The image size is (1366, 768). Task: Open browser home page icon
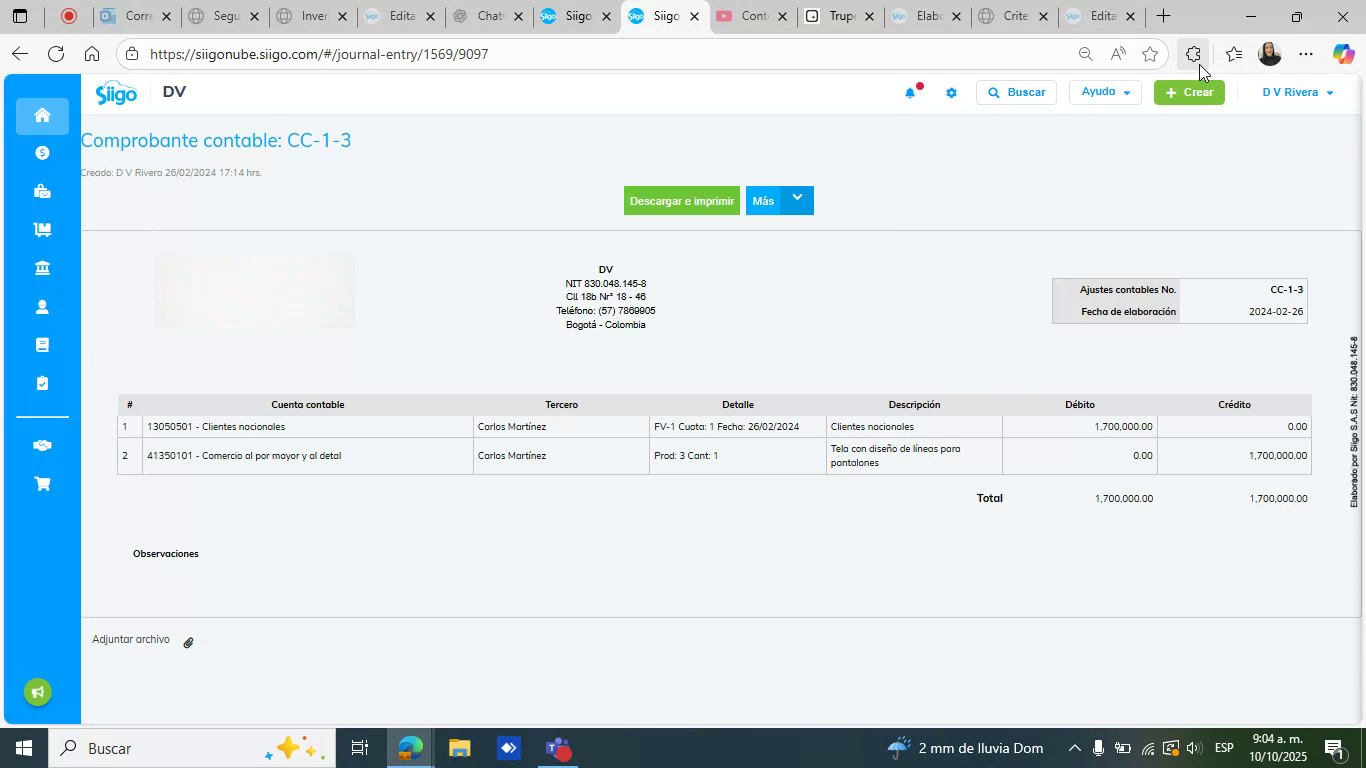pyautogui.click(x=92, y=54)
